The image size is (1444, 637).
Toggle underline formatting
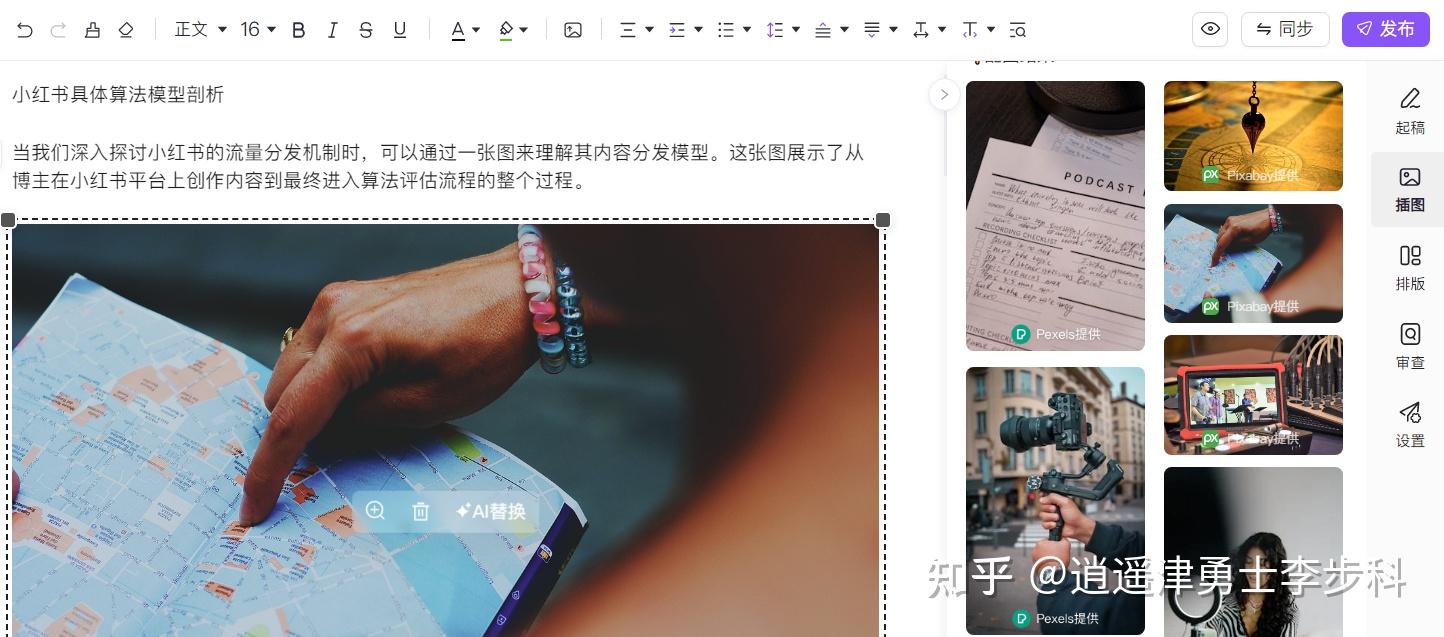click(400, 30)
